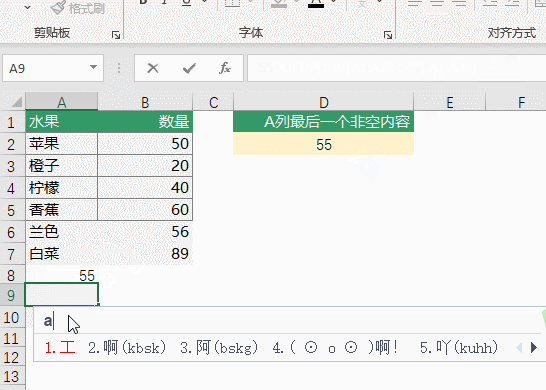Click the Select All corner triangle
This screenshot has width=546, height=390.
pos(16,102)
